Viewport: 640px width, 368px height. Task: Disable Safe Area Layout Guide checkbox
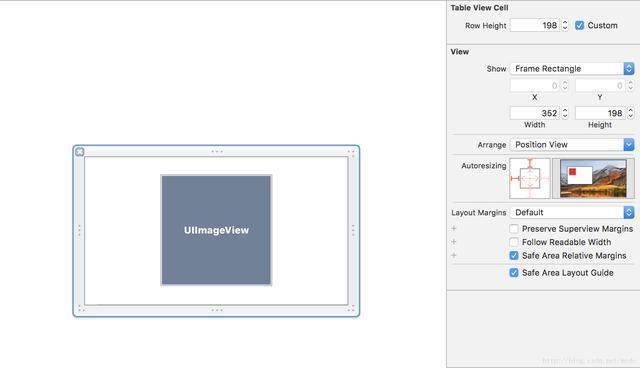coord(514,273)
